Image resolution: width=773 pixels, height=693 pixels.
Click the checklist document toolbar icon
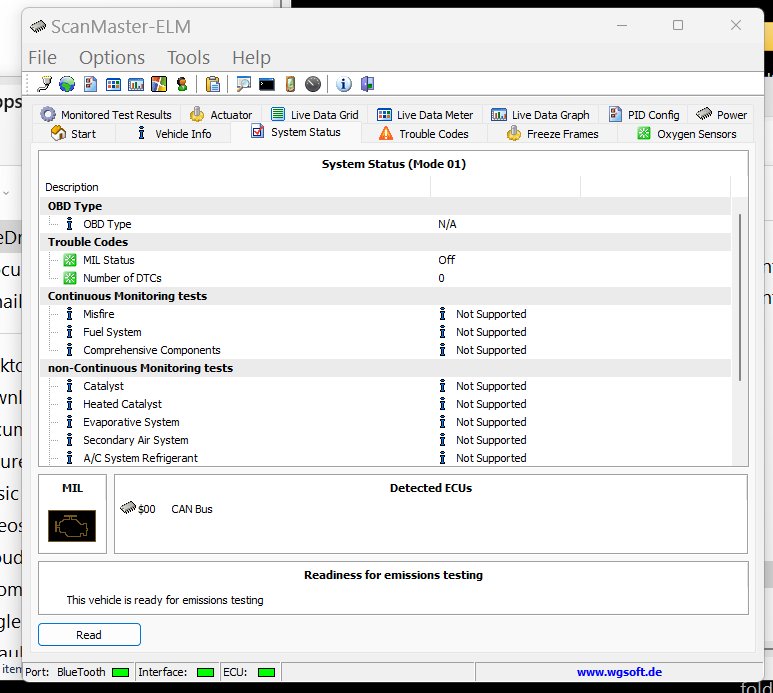(90, 84)
